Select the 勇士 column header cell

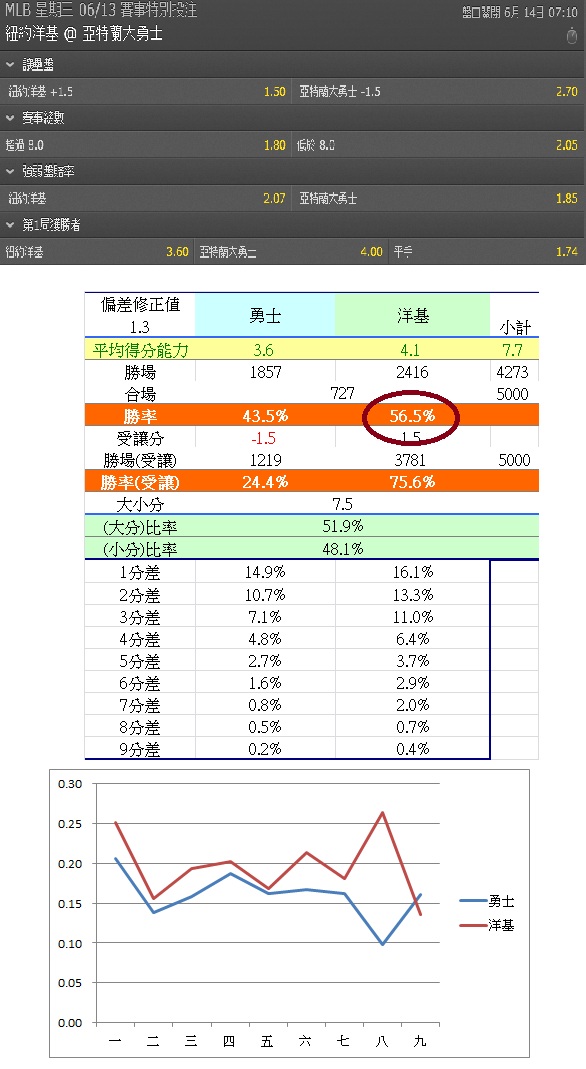click(x=265, y=315)
